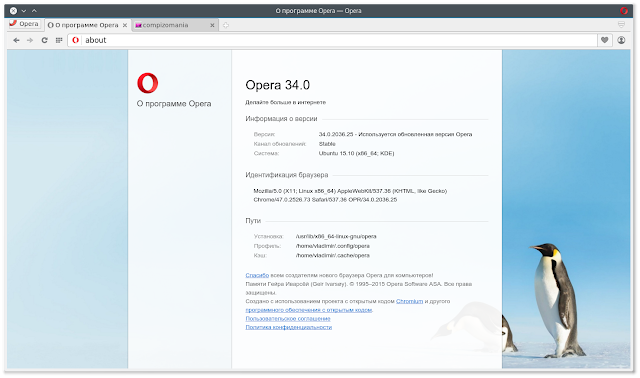The image size is (640, 378).
Task: Click the Opera icon in title bar corner
Action: (x=624, y=11)
